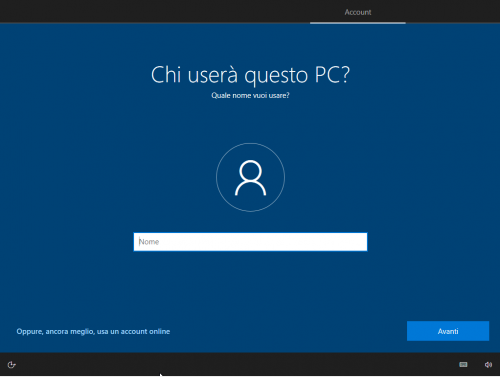Open the volume speaker icon

tap(488, 365)
